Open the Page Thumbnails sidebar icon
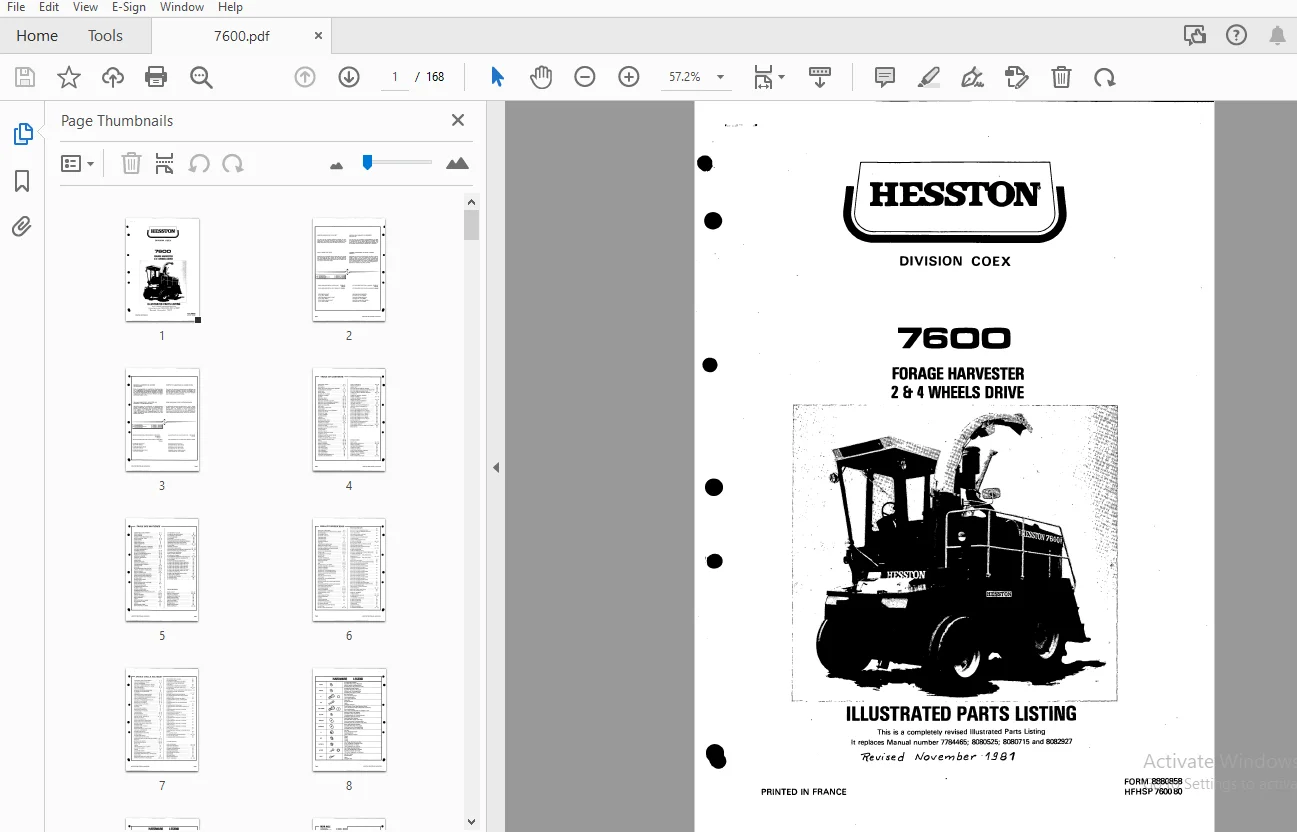 [22, 134]
